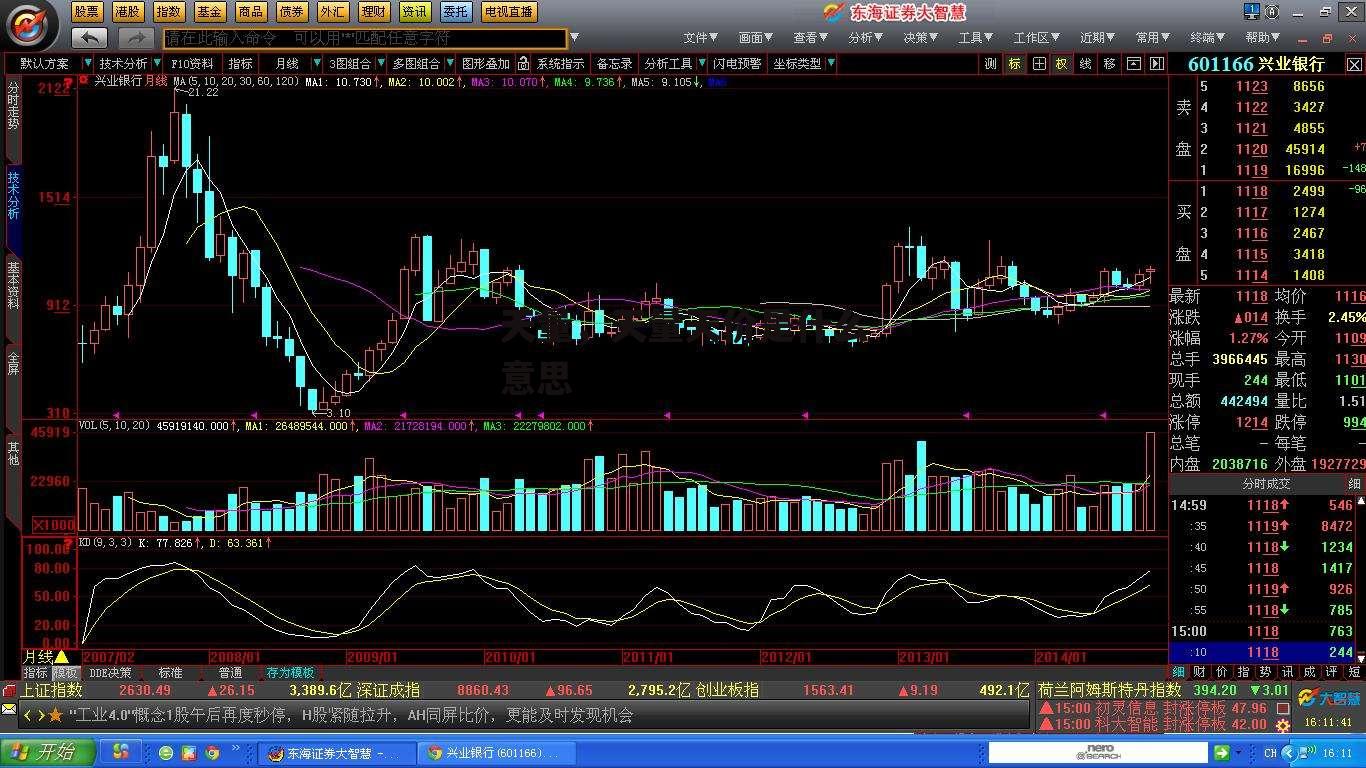Open the 画面 menu

756,38
